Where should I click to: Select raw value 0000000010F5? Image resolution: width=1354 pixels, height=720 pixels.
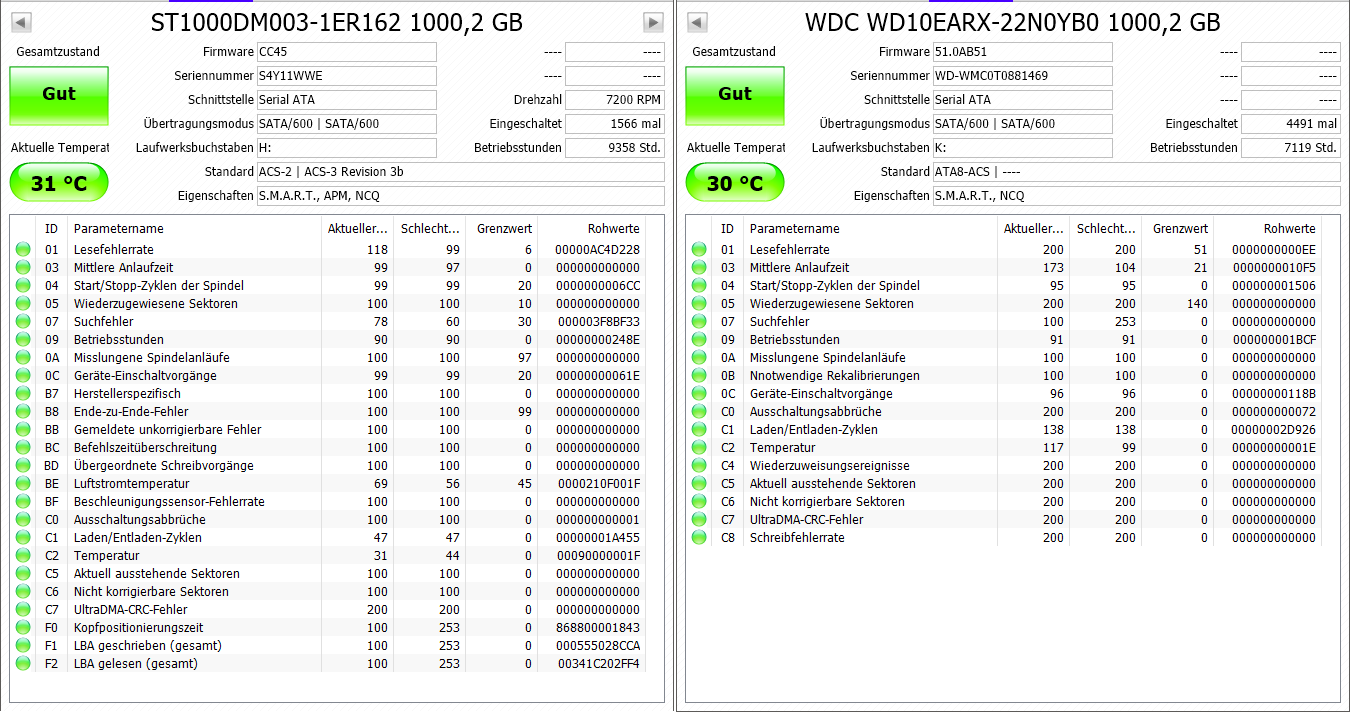pyautogui.click(x=1274, y=268)
